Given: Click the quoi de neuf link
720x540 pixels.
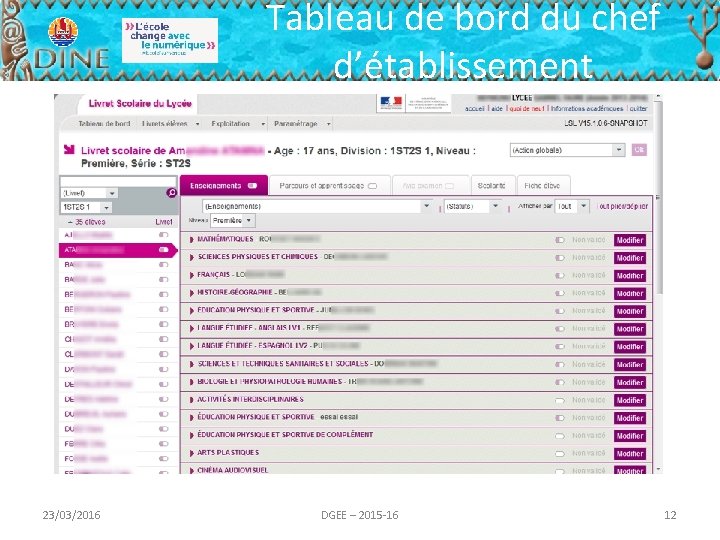Looking at the screenshot, I should point(526,109).
